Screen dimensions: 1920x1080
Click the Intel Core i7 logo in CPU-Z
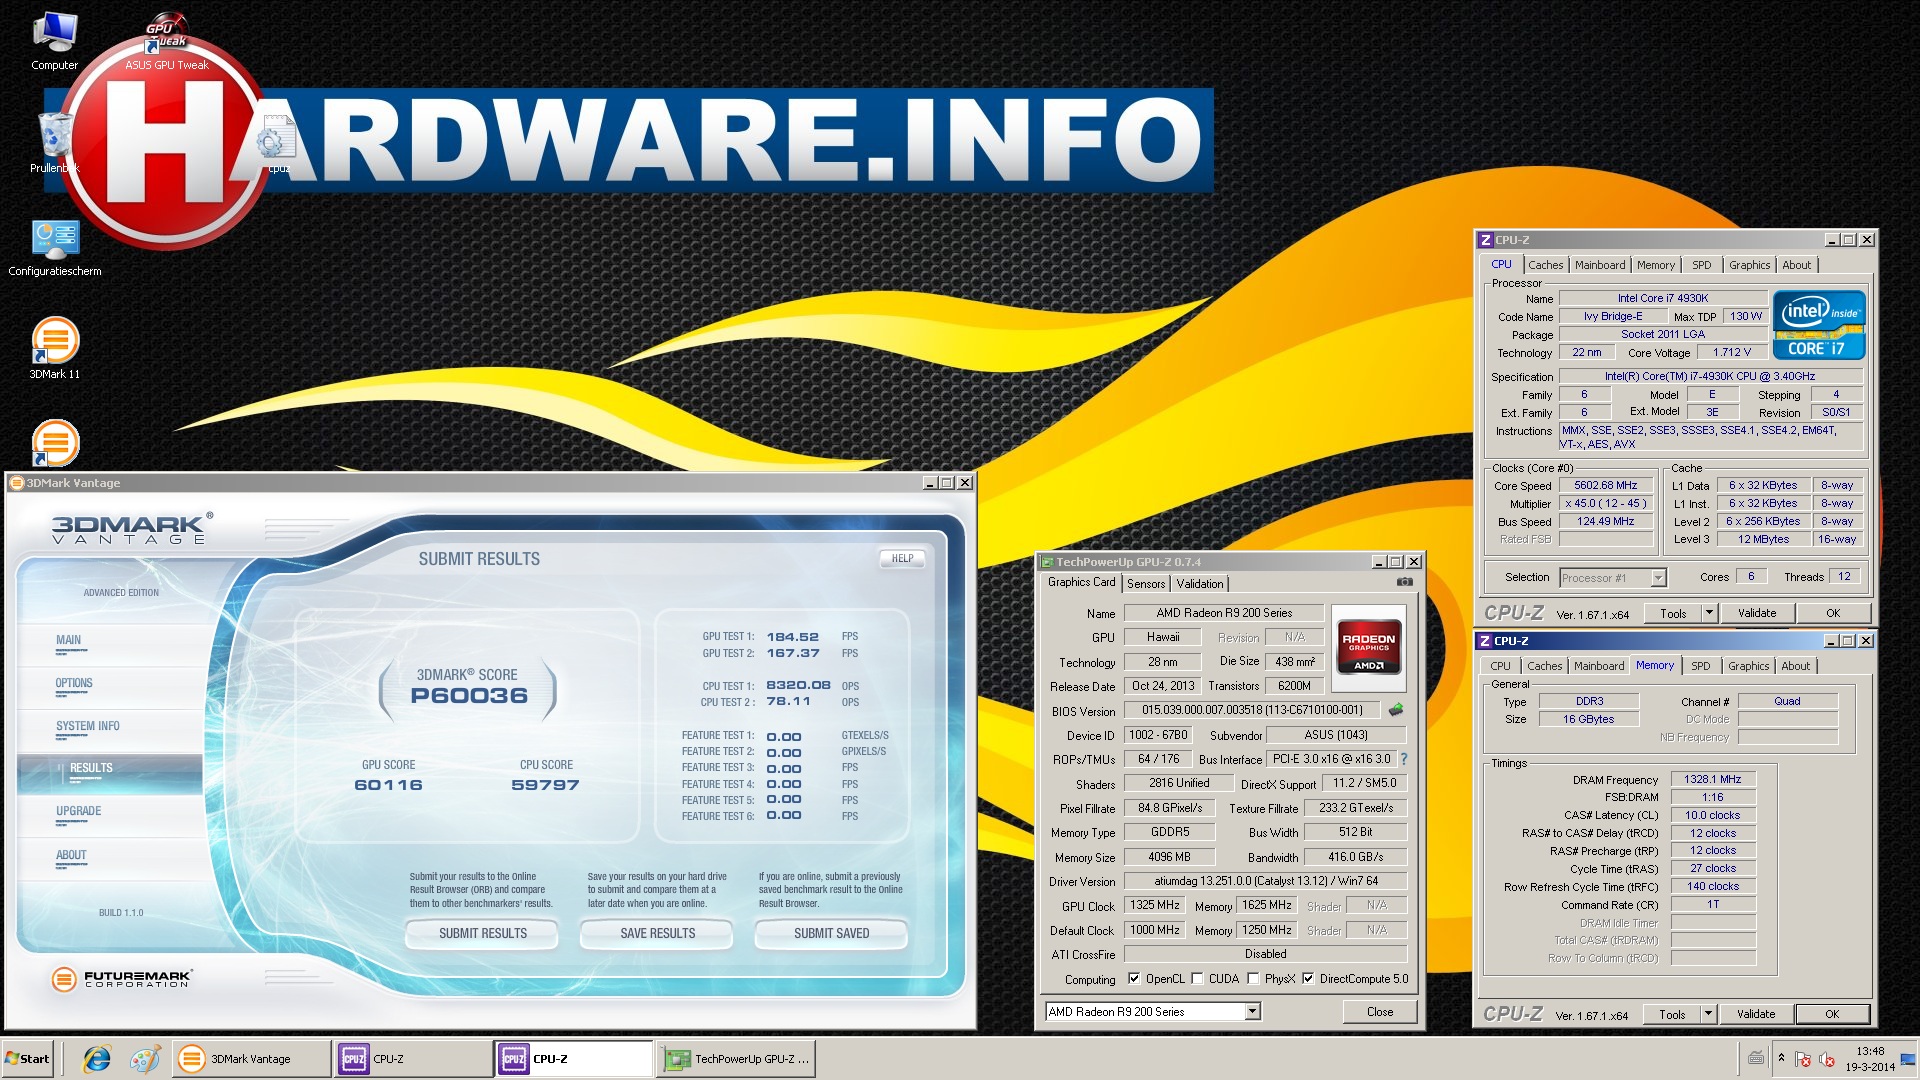(1819, 324)
